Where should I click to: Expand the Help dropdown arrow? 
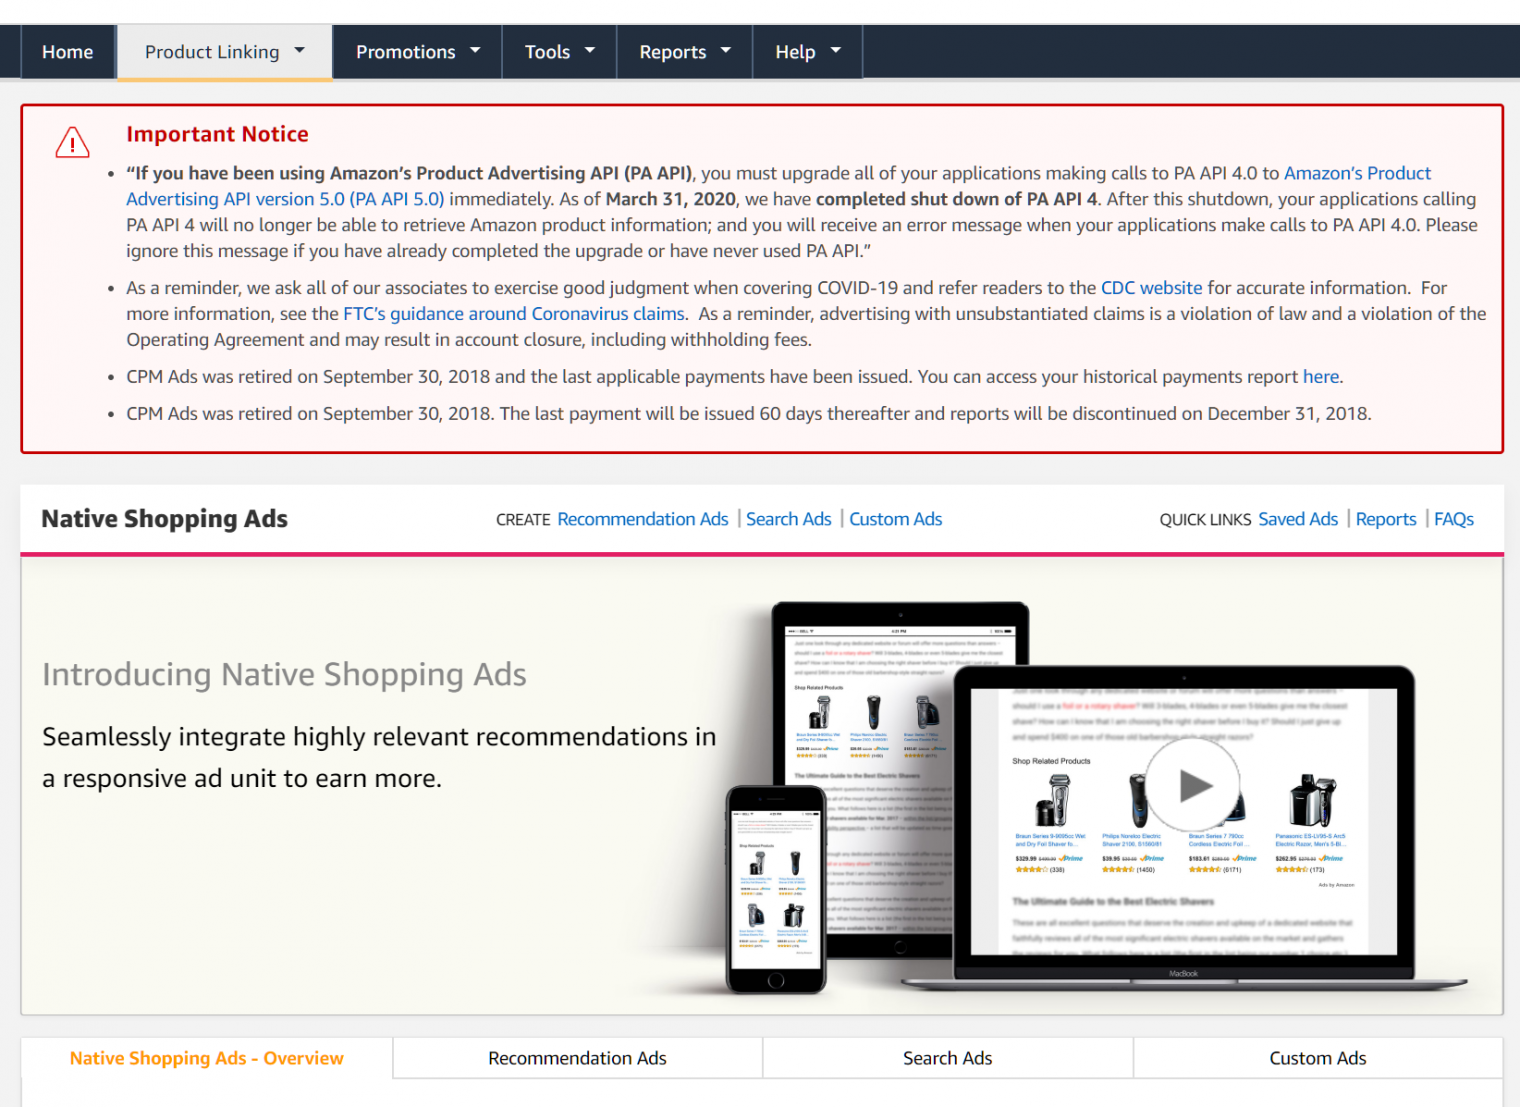[x=835, y=50]
